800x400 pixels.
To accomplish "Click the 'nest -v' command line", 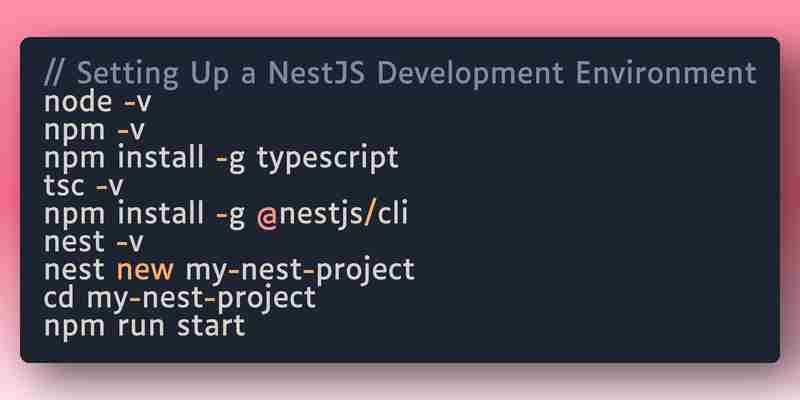I will coord(94,241).
